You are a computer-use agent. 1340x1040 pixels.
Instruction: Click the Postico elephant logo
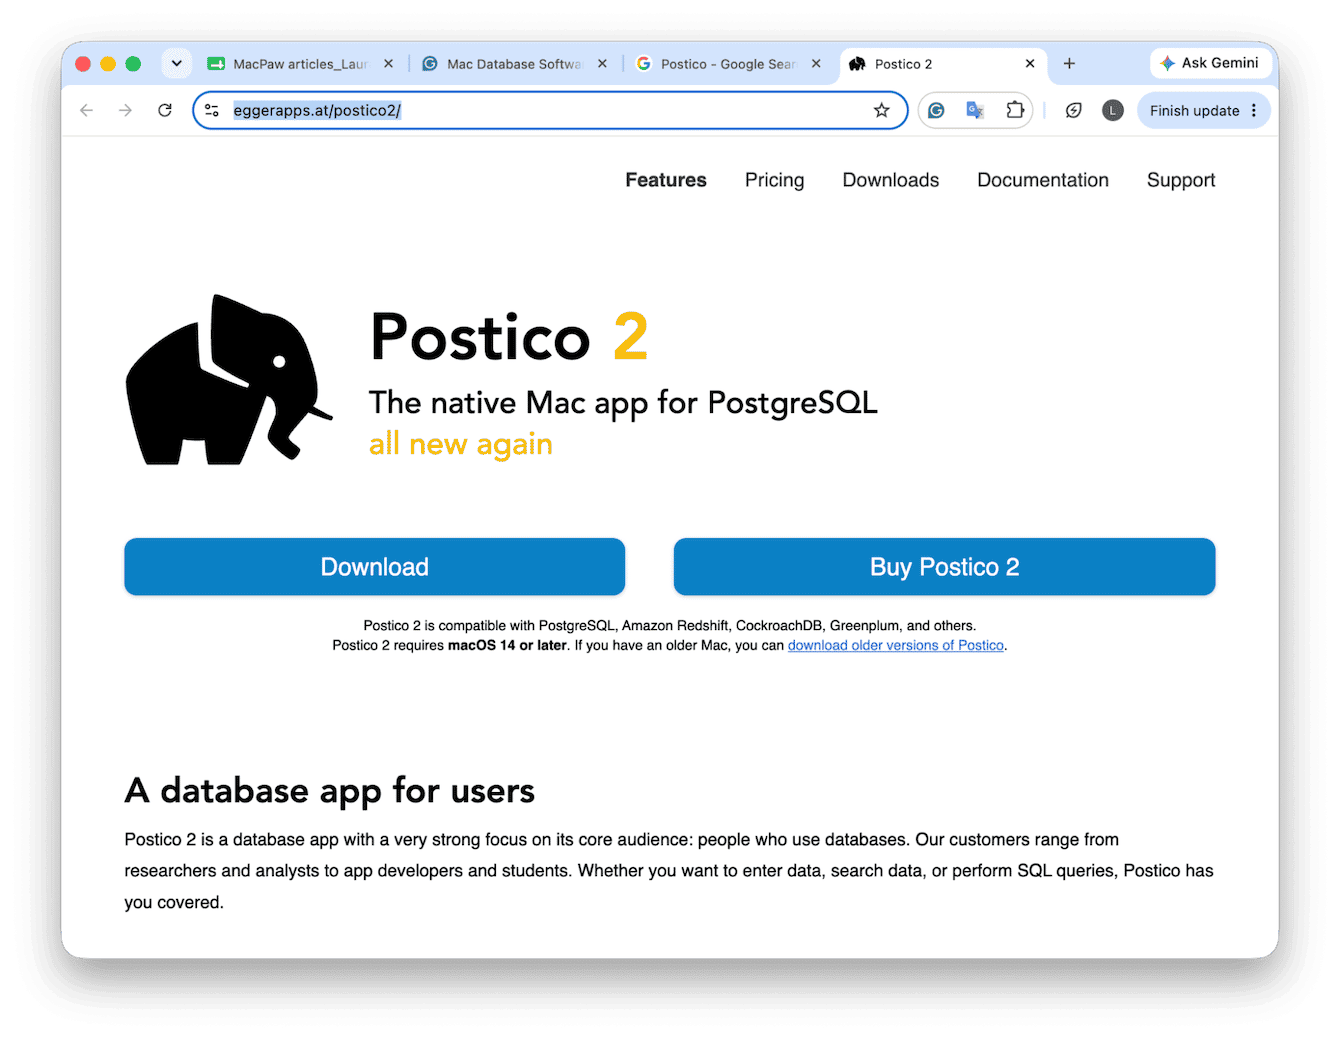tap(229, 379)
